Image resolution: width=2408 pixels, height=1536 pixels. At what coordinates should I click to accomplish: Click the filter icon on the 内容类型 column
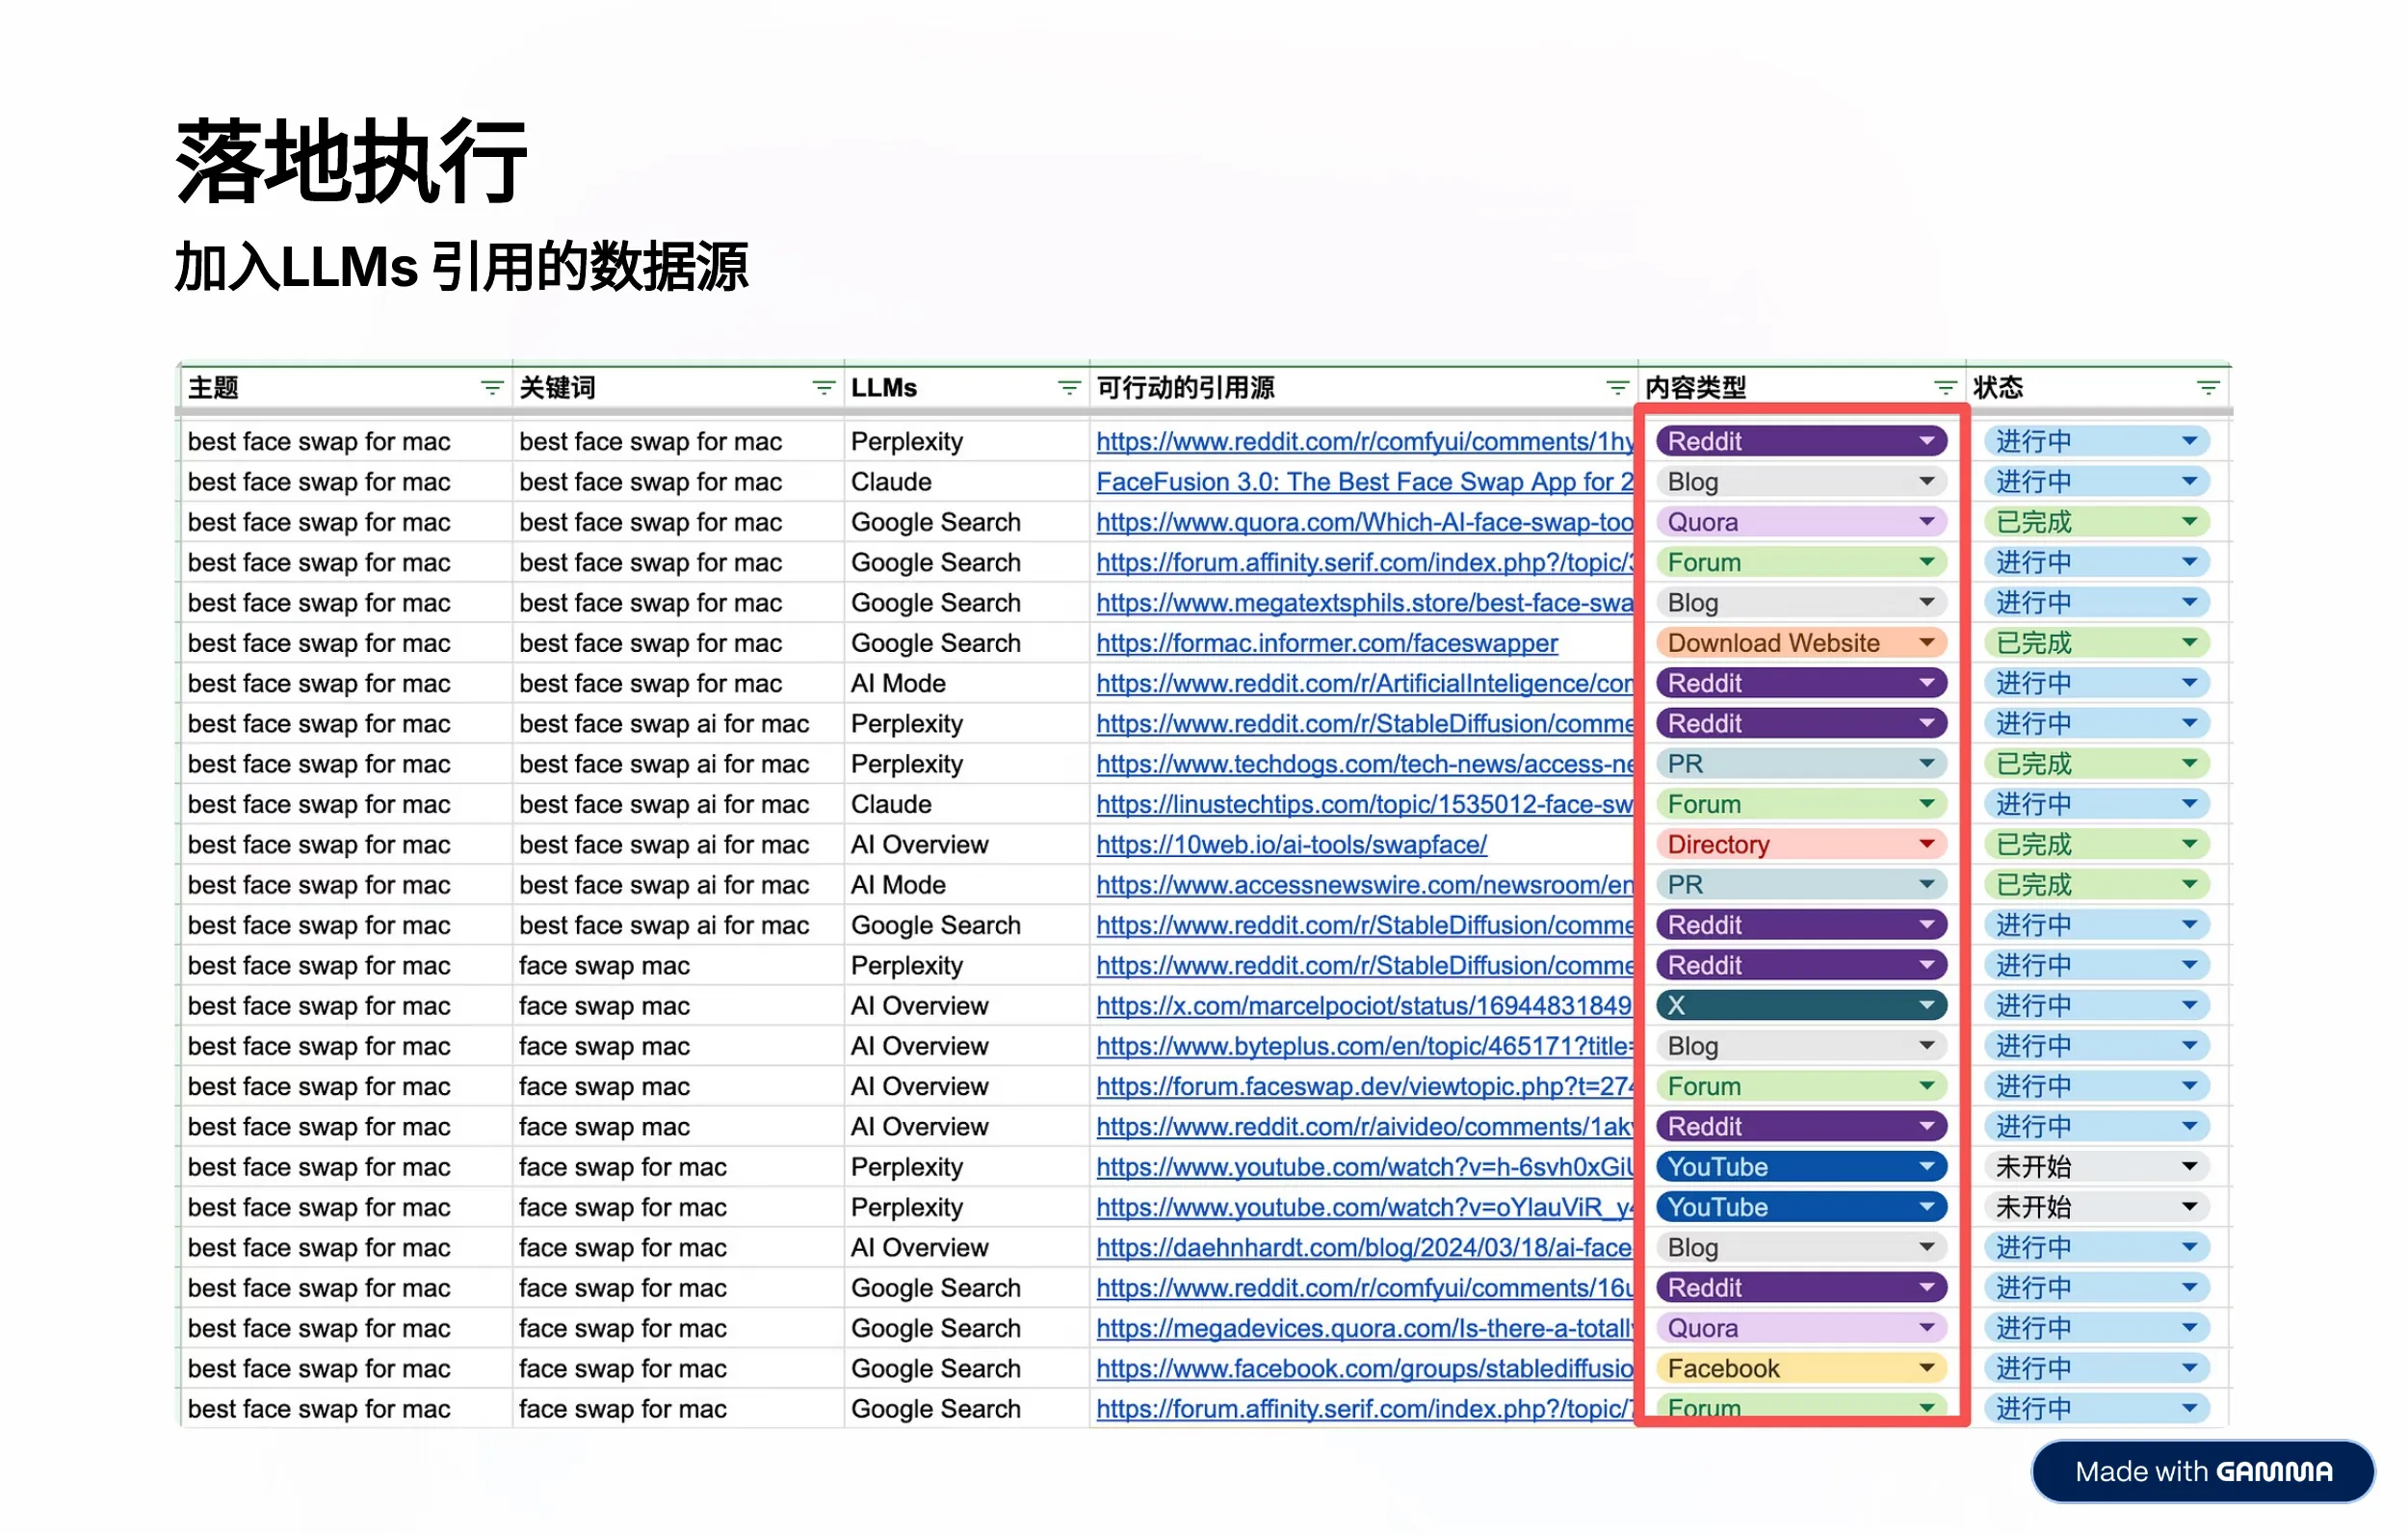pyautogui.click(x=1943, y=387)
